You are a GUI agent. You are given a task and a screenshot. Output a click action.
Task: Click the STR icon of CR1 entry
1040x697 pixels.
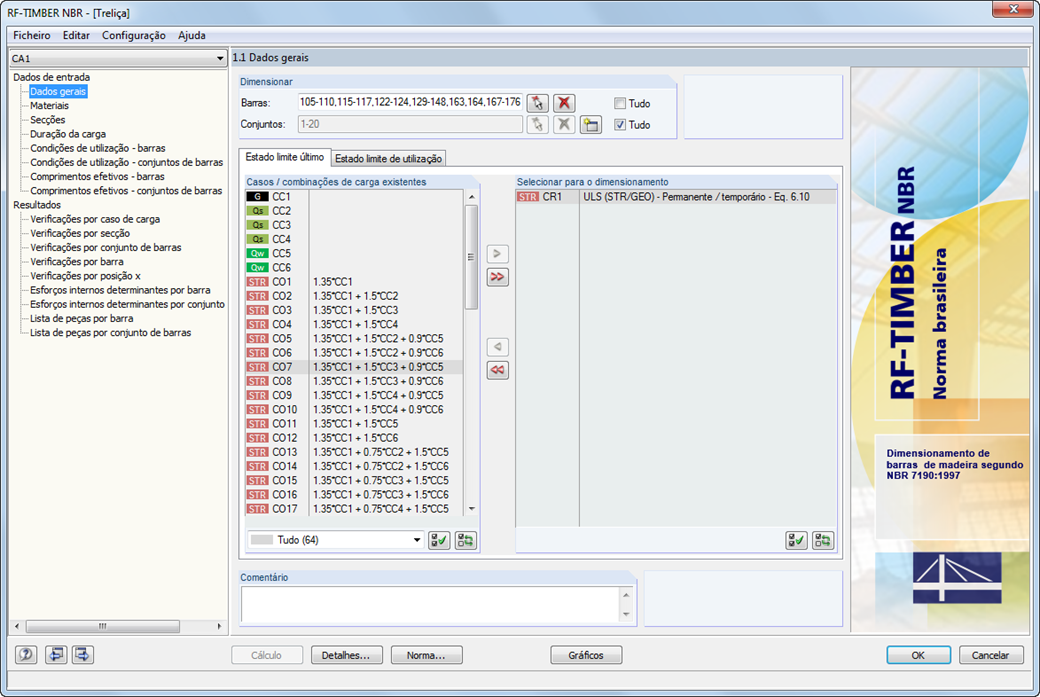click(x=528, y=197)
